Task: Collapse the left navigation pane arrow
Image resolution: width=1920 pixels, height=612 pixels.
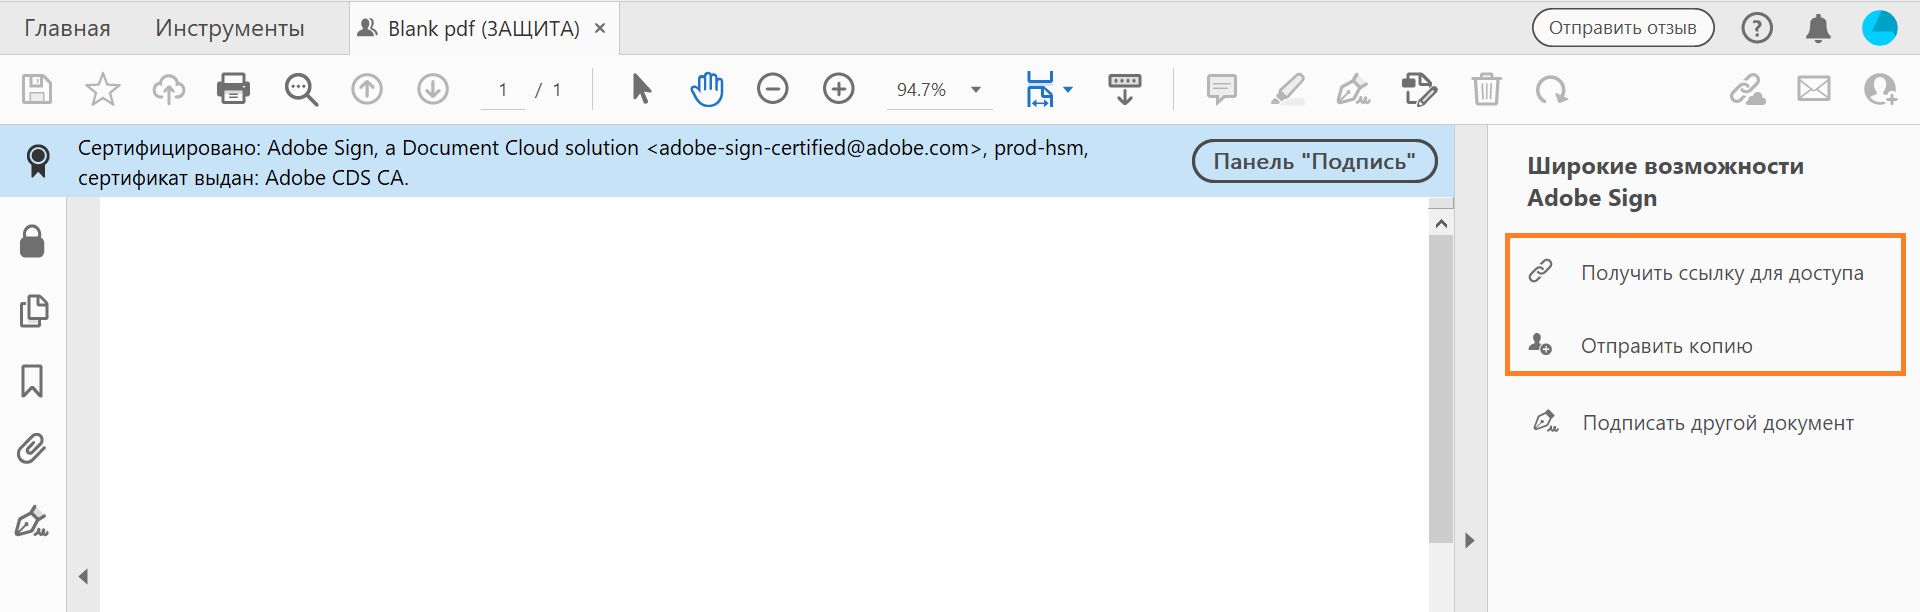Action: click(x=84, y=576)
